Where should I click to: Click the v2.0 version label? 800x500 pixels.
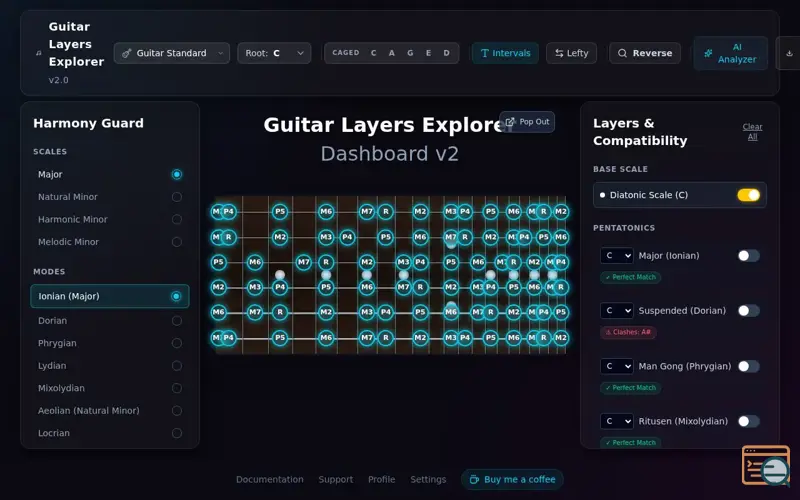(59, 80)
